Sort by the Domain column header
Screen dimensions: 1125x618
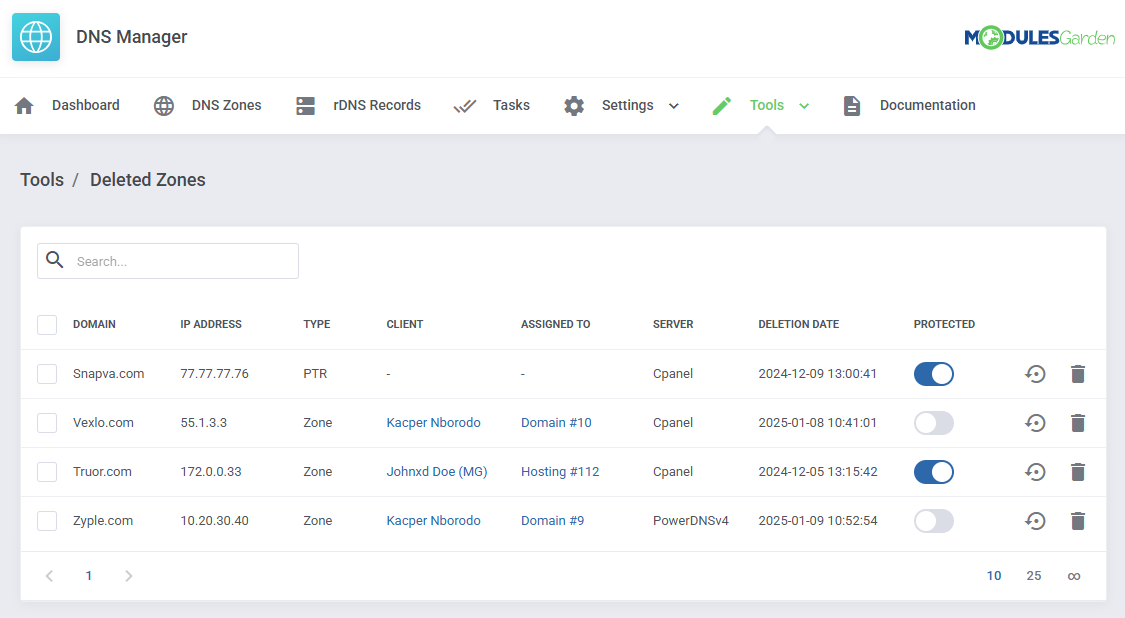(x=94, y=324)
